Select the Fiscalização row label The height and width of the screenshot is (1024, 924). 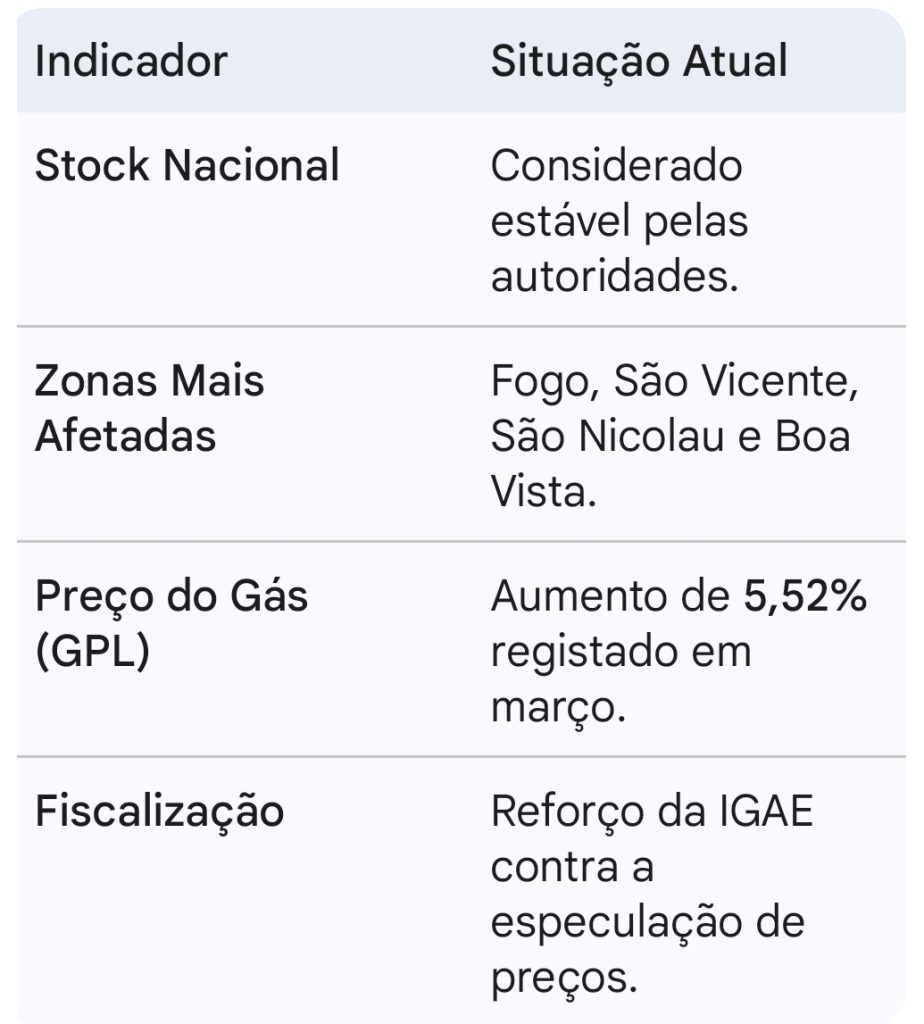pos(159,814)
